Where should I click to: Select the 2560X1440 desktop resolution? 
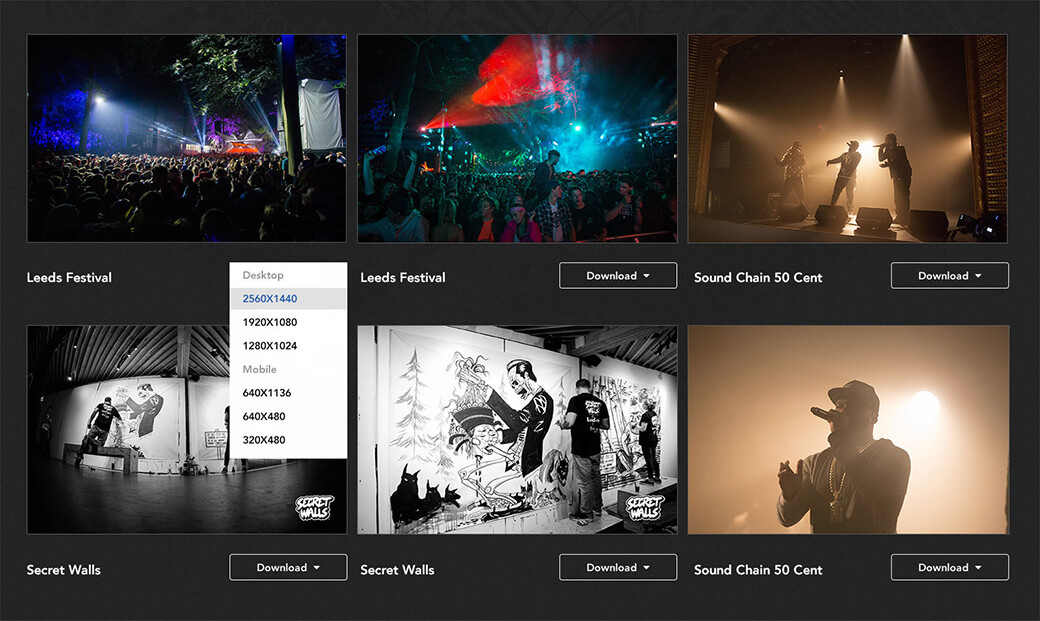[270, 299]
